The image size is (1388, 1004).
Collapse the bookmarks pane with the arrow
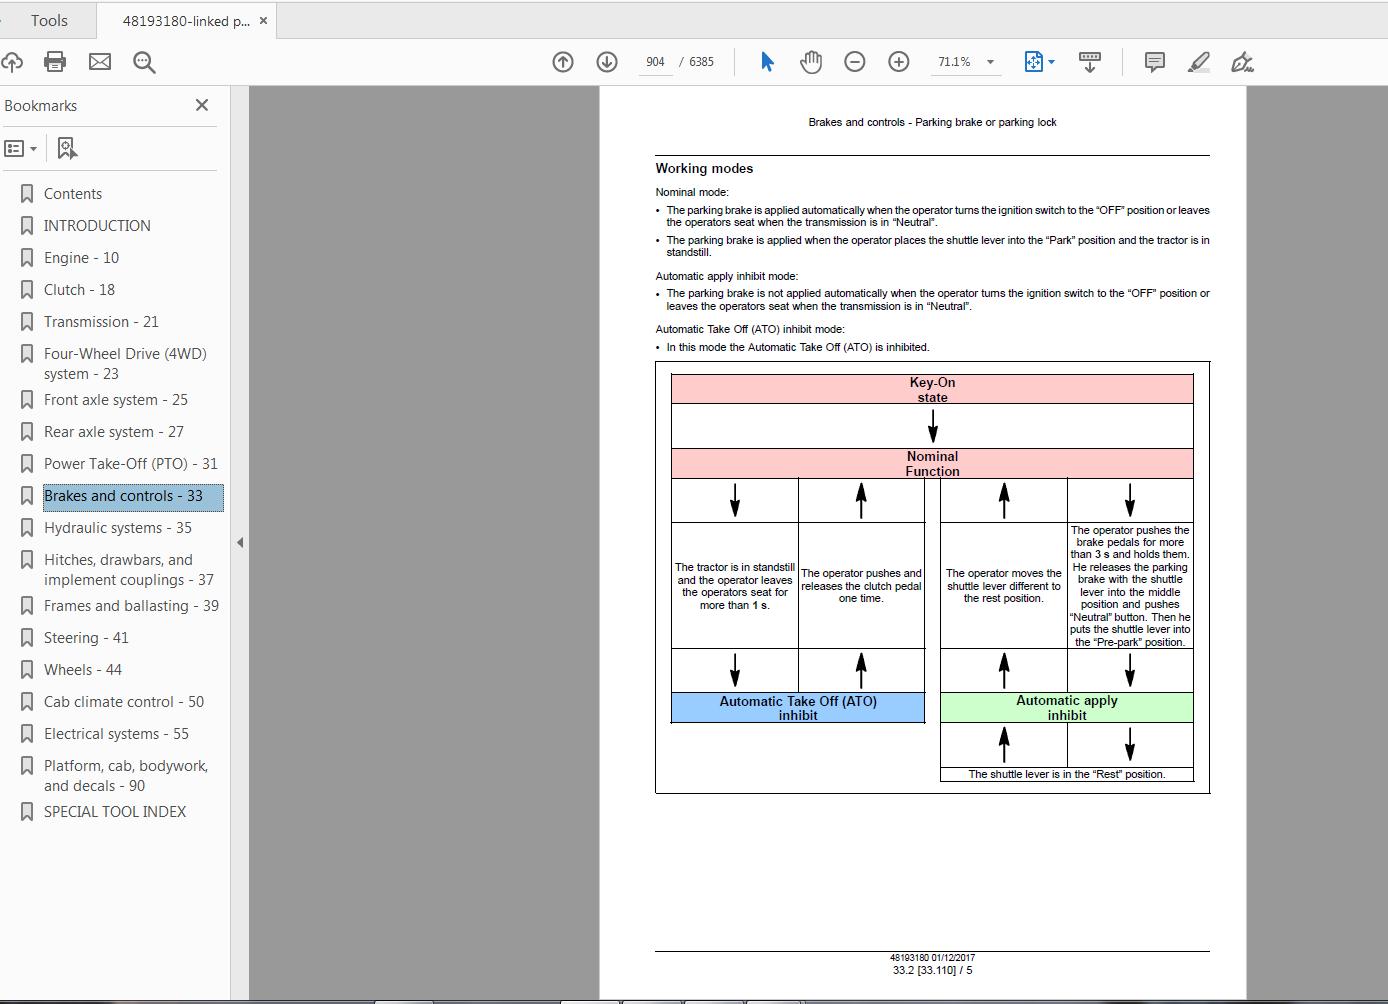[240, 542]
